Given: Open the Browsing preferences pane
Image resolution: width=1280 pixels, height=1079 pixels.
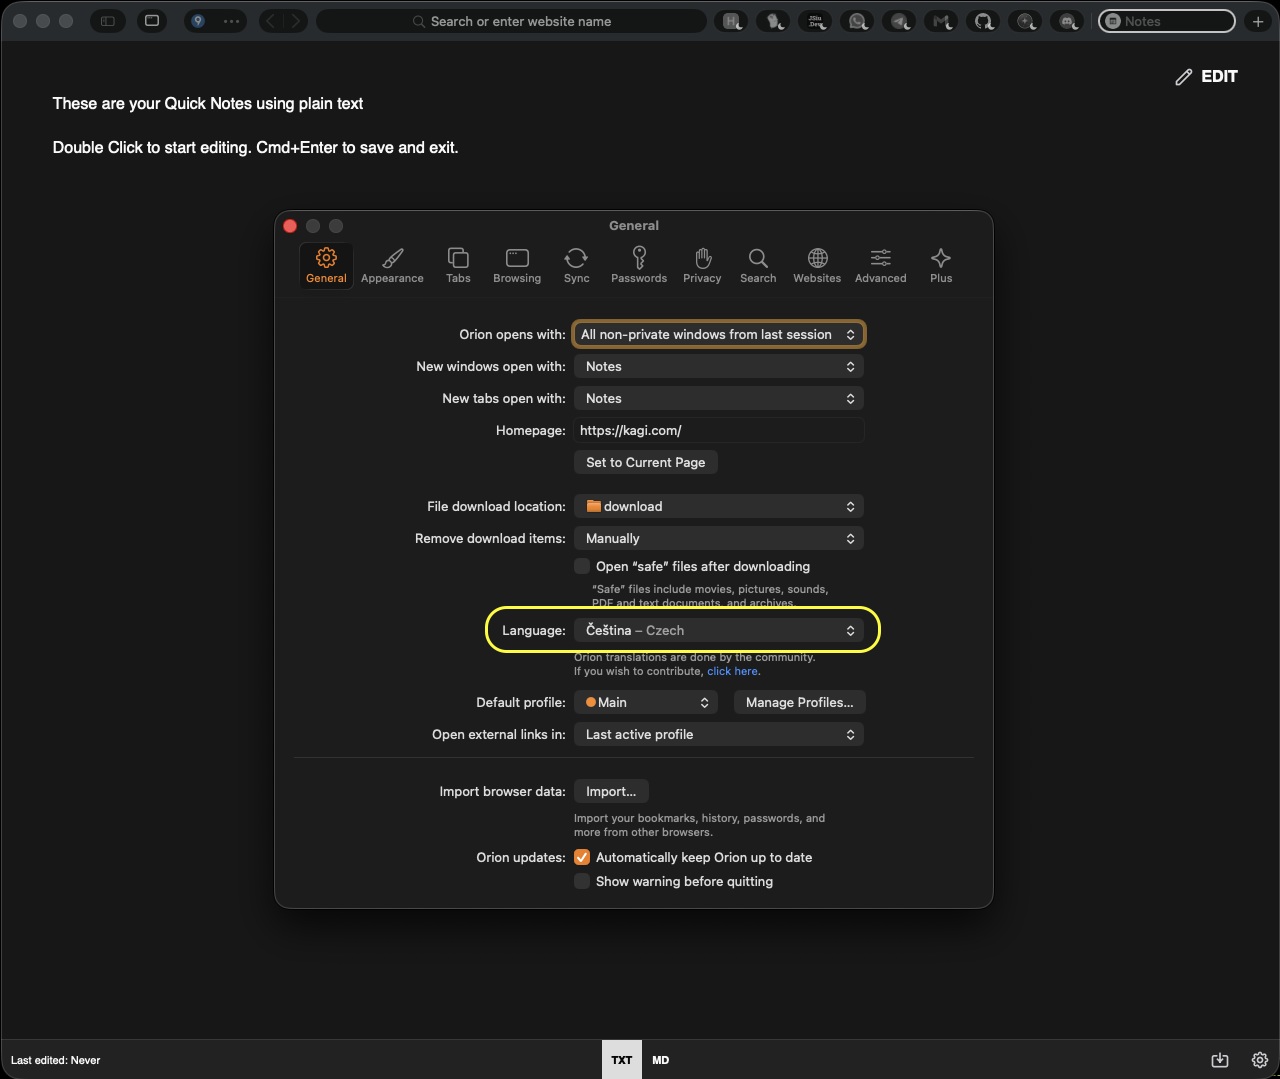Looking at the screenshot, I should [516, 265].
